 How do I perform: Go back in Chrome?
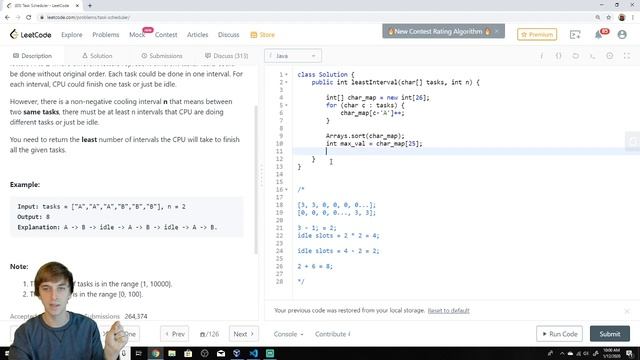pyautogui.click(x=7, y=17)
